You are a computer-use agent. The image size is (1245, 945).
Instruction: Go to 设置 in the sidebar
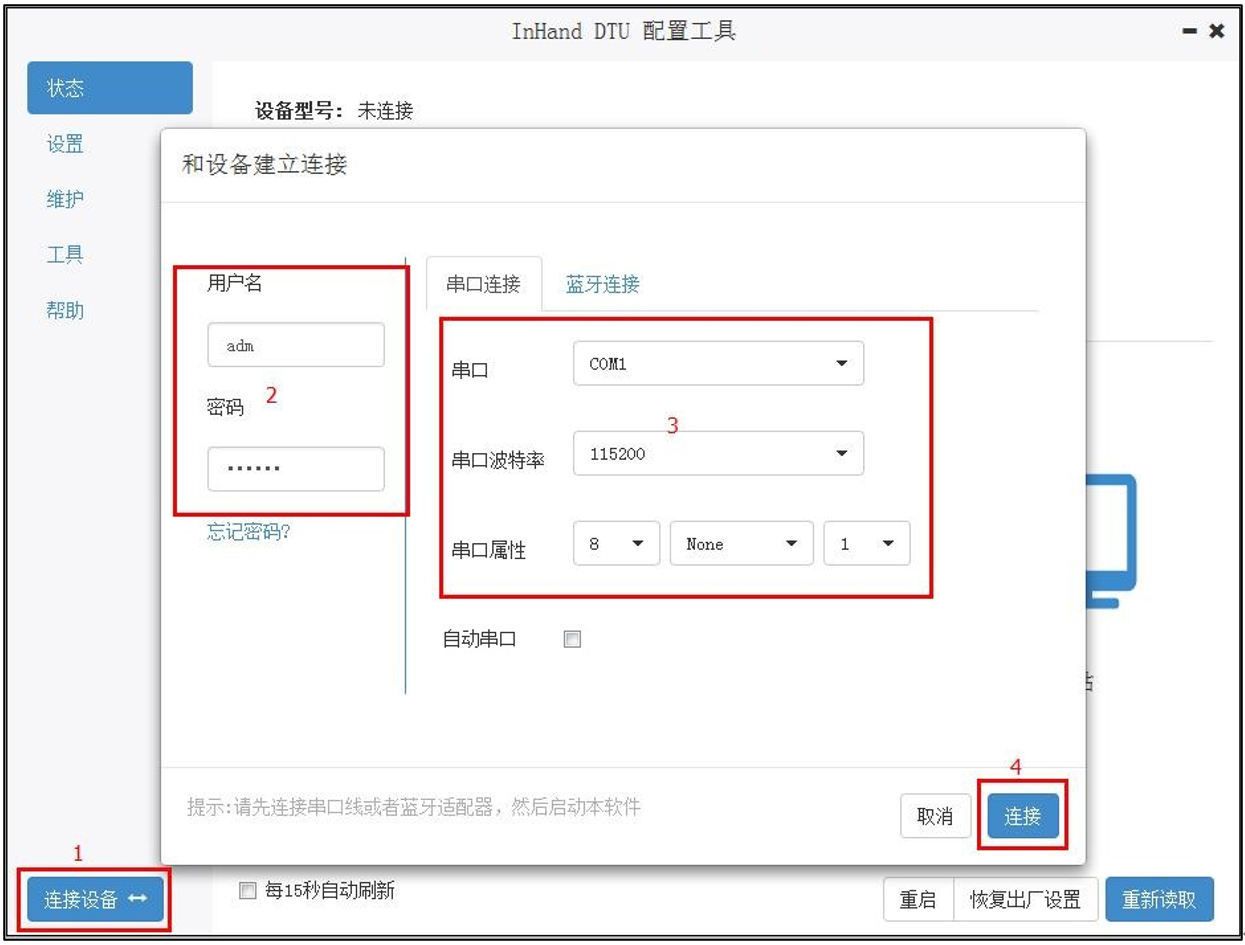coord(65,144)
